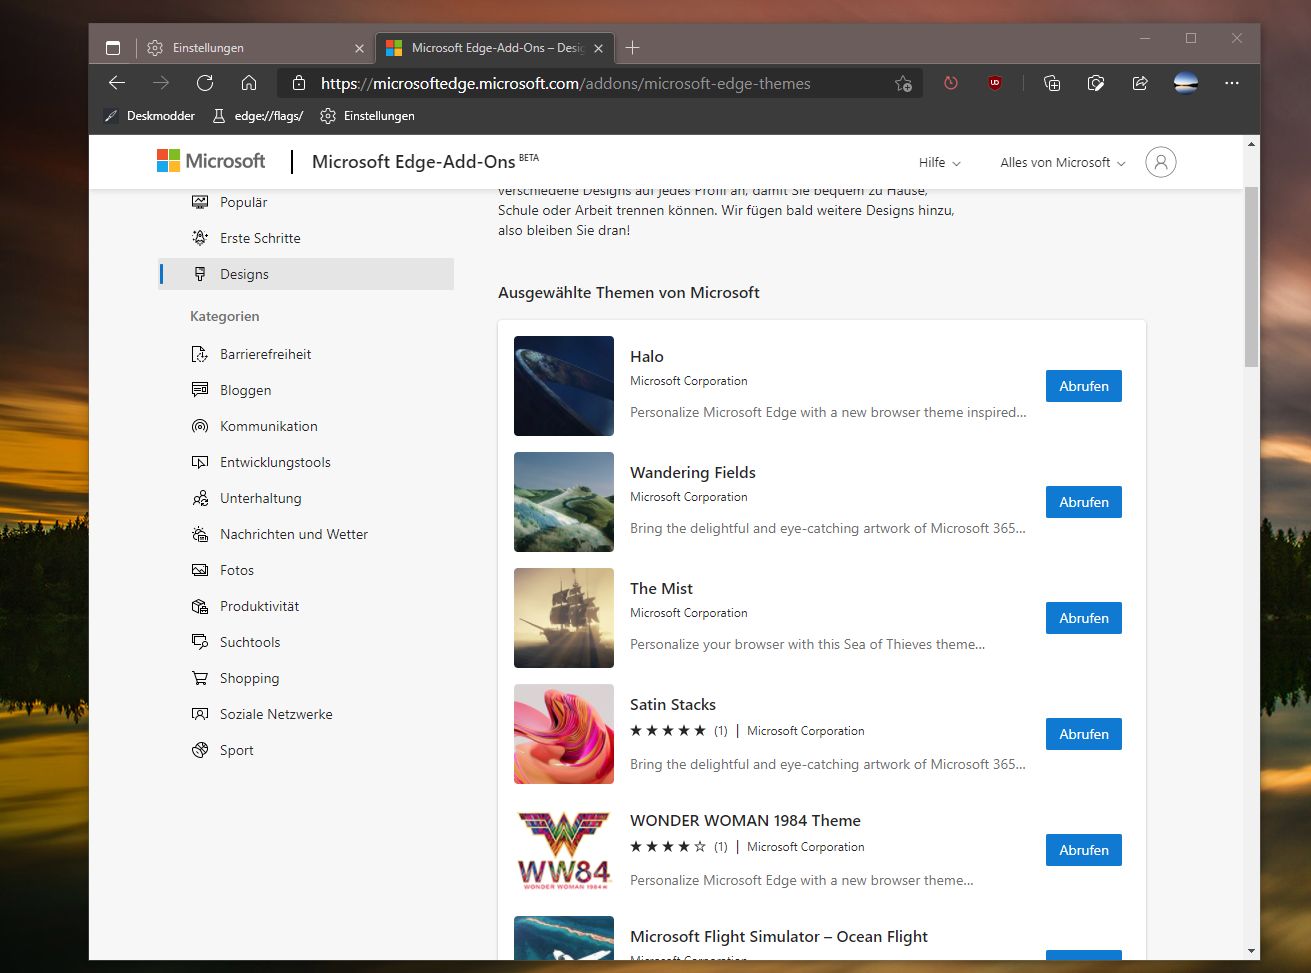Add page to favorites with star icon

[x=903, y=84]
